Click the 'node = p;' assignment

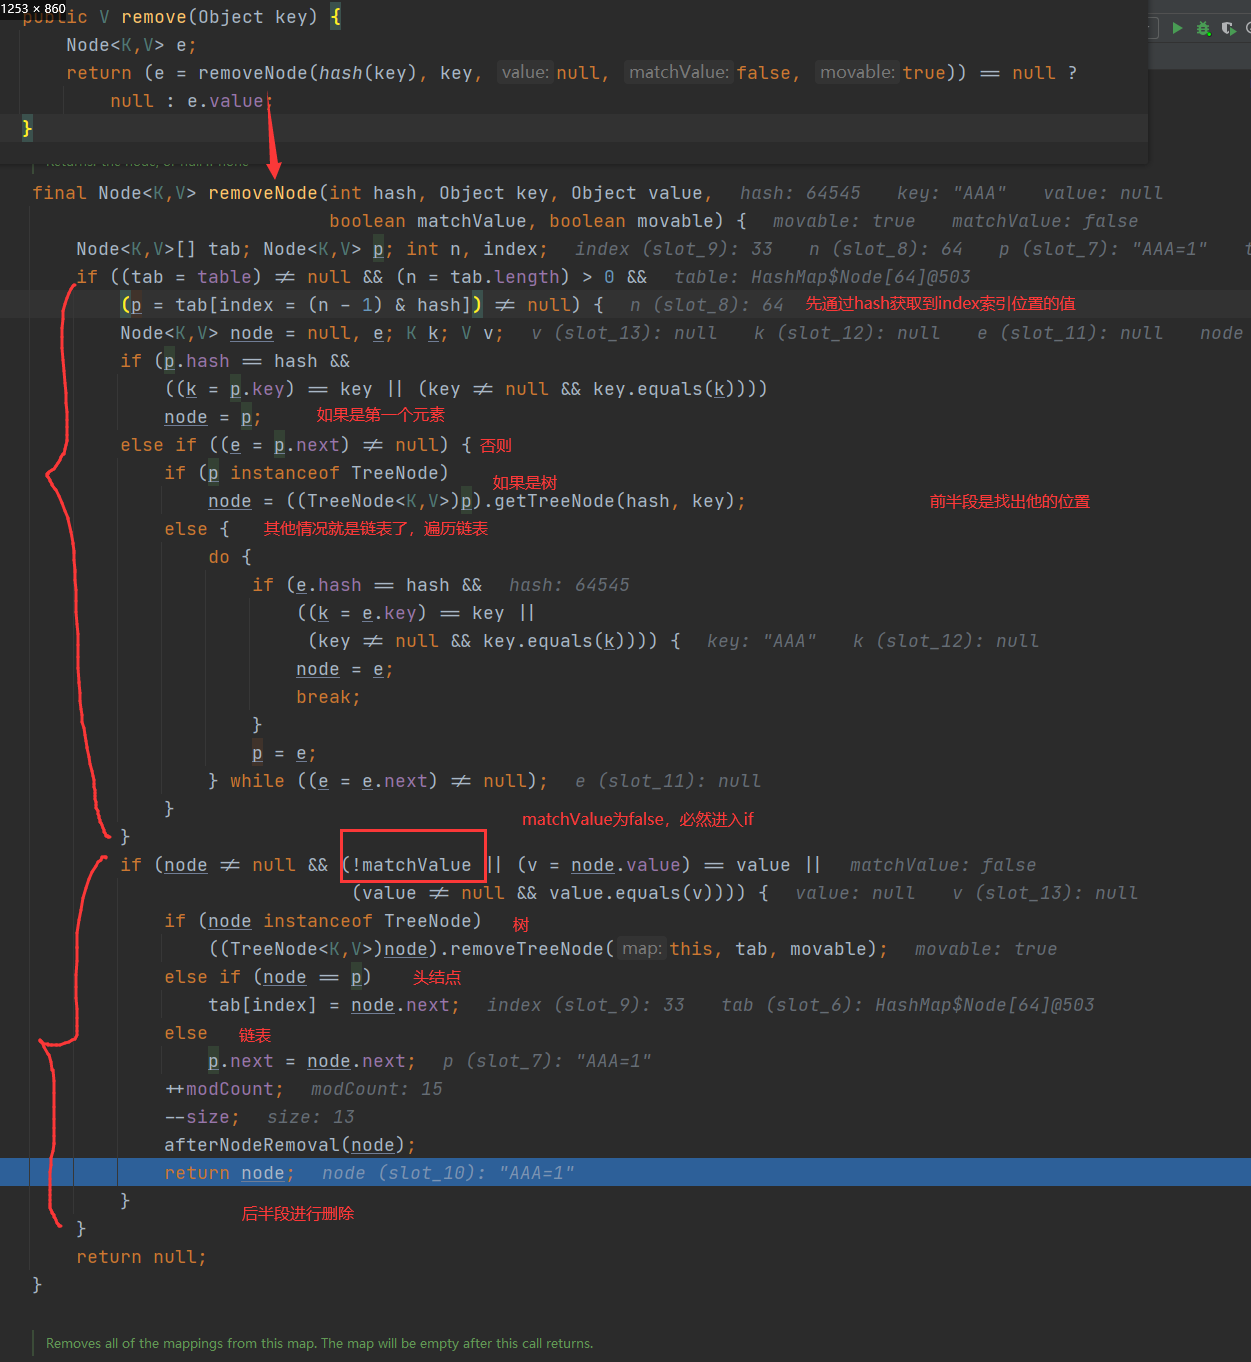pos(213,417)
